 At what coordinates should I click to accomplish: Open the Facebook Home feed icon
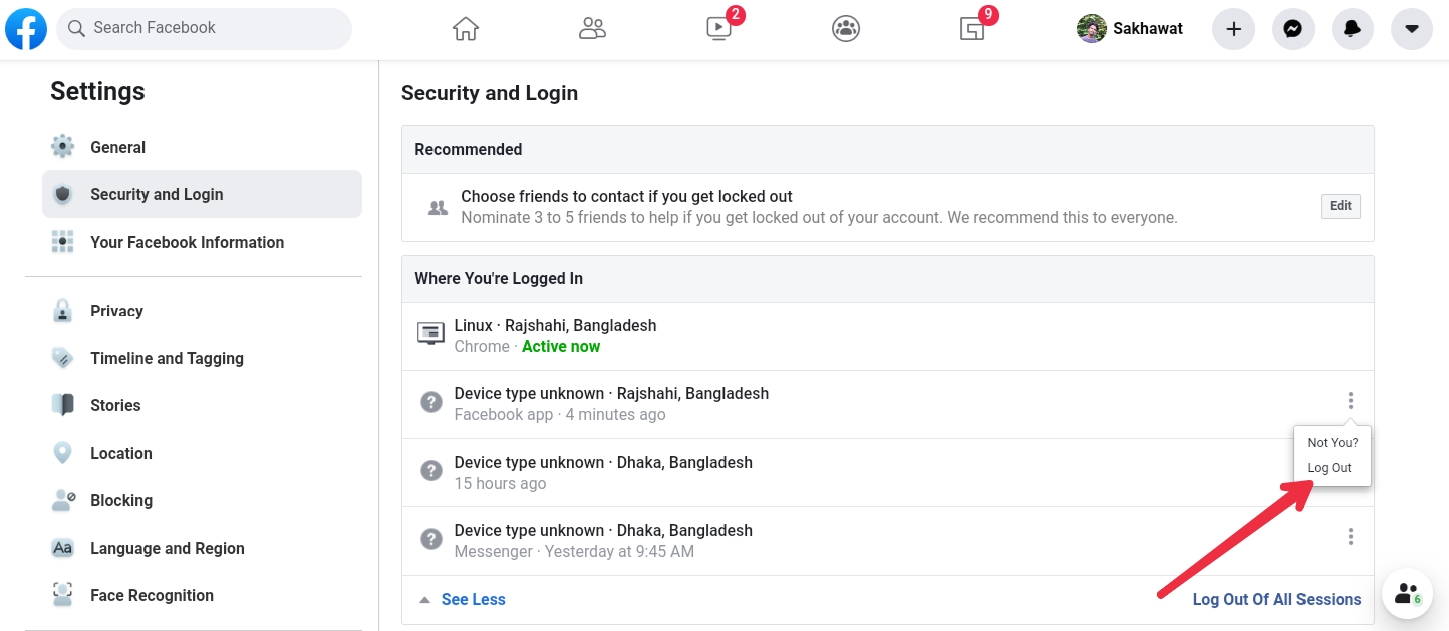tap(466, 29)
